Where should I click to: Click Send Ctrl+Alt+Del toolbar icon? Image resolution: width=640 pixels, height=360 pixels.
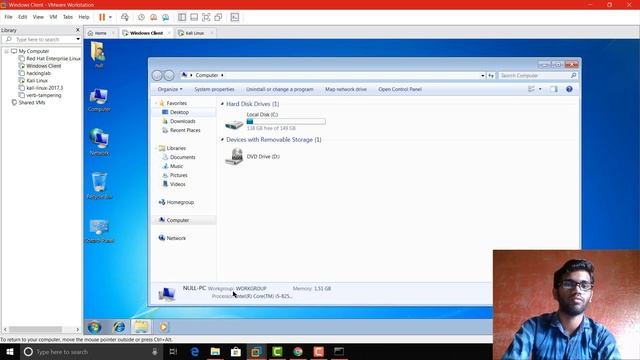[x=125, y=17]
